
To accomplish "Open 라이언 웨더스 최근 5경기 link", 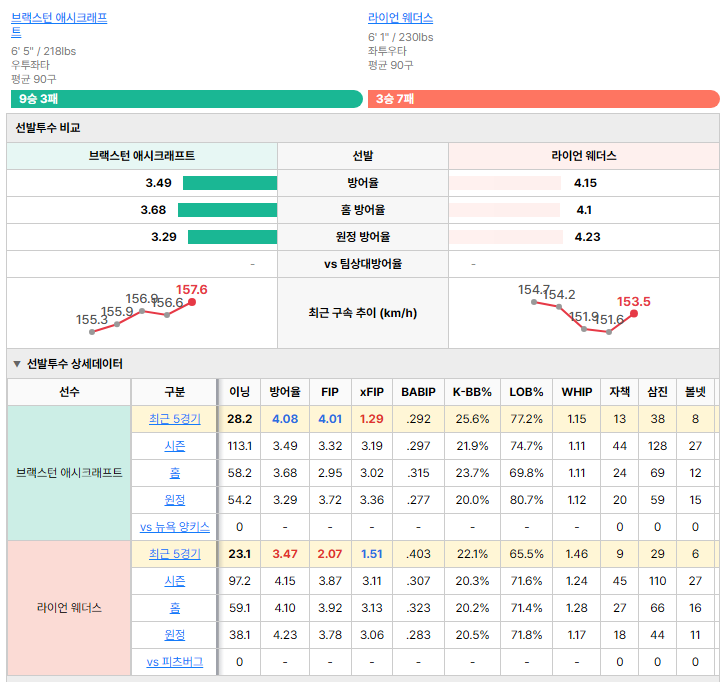I will point(175,554).
